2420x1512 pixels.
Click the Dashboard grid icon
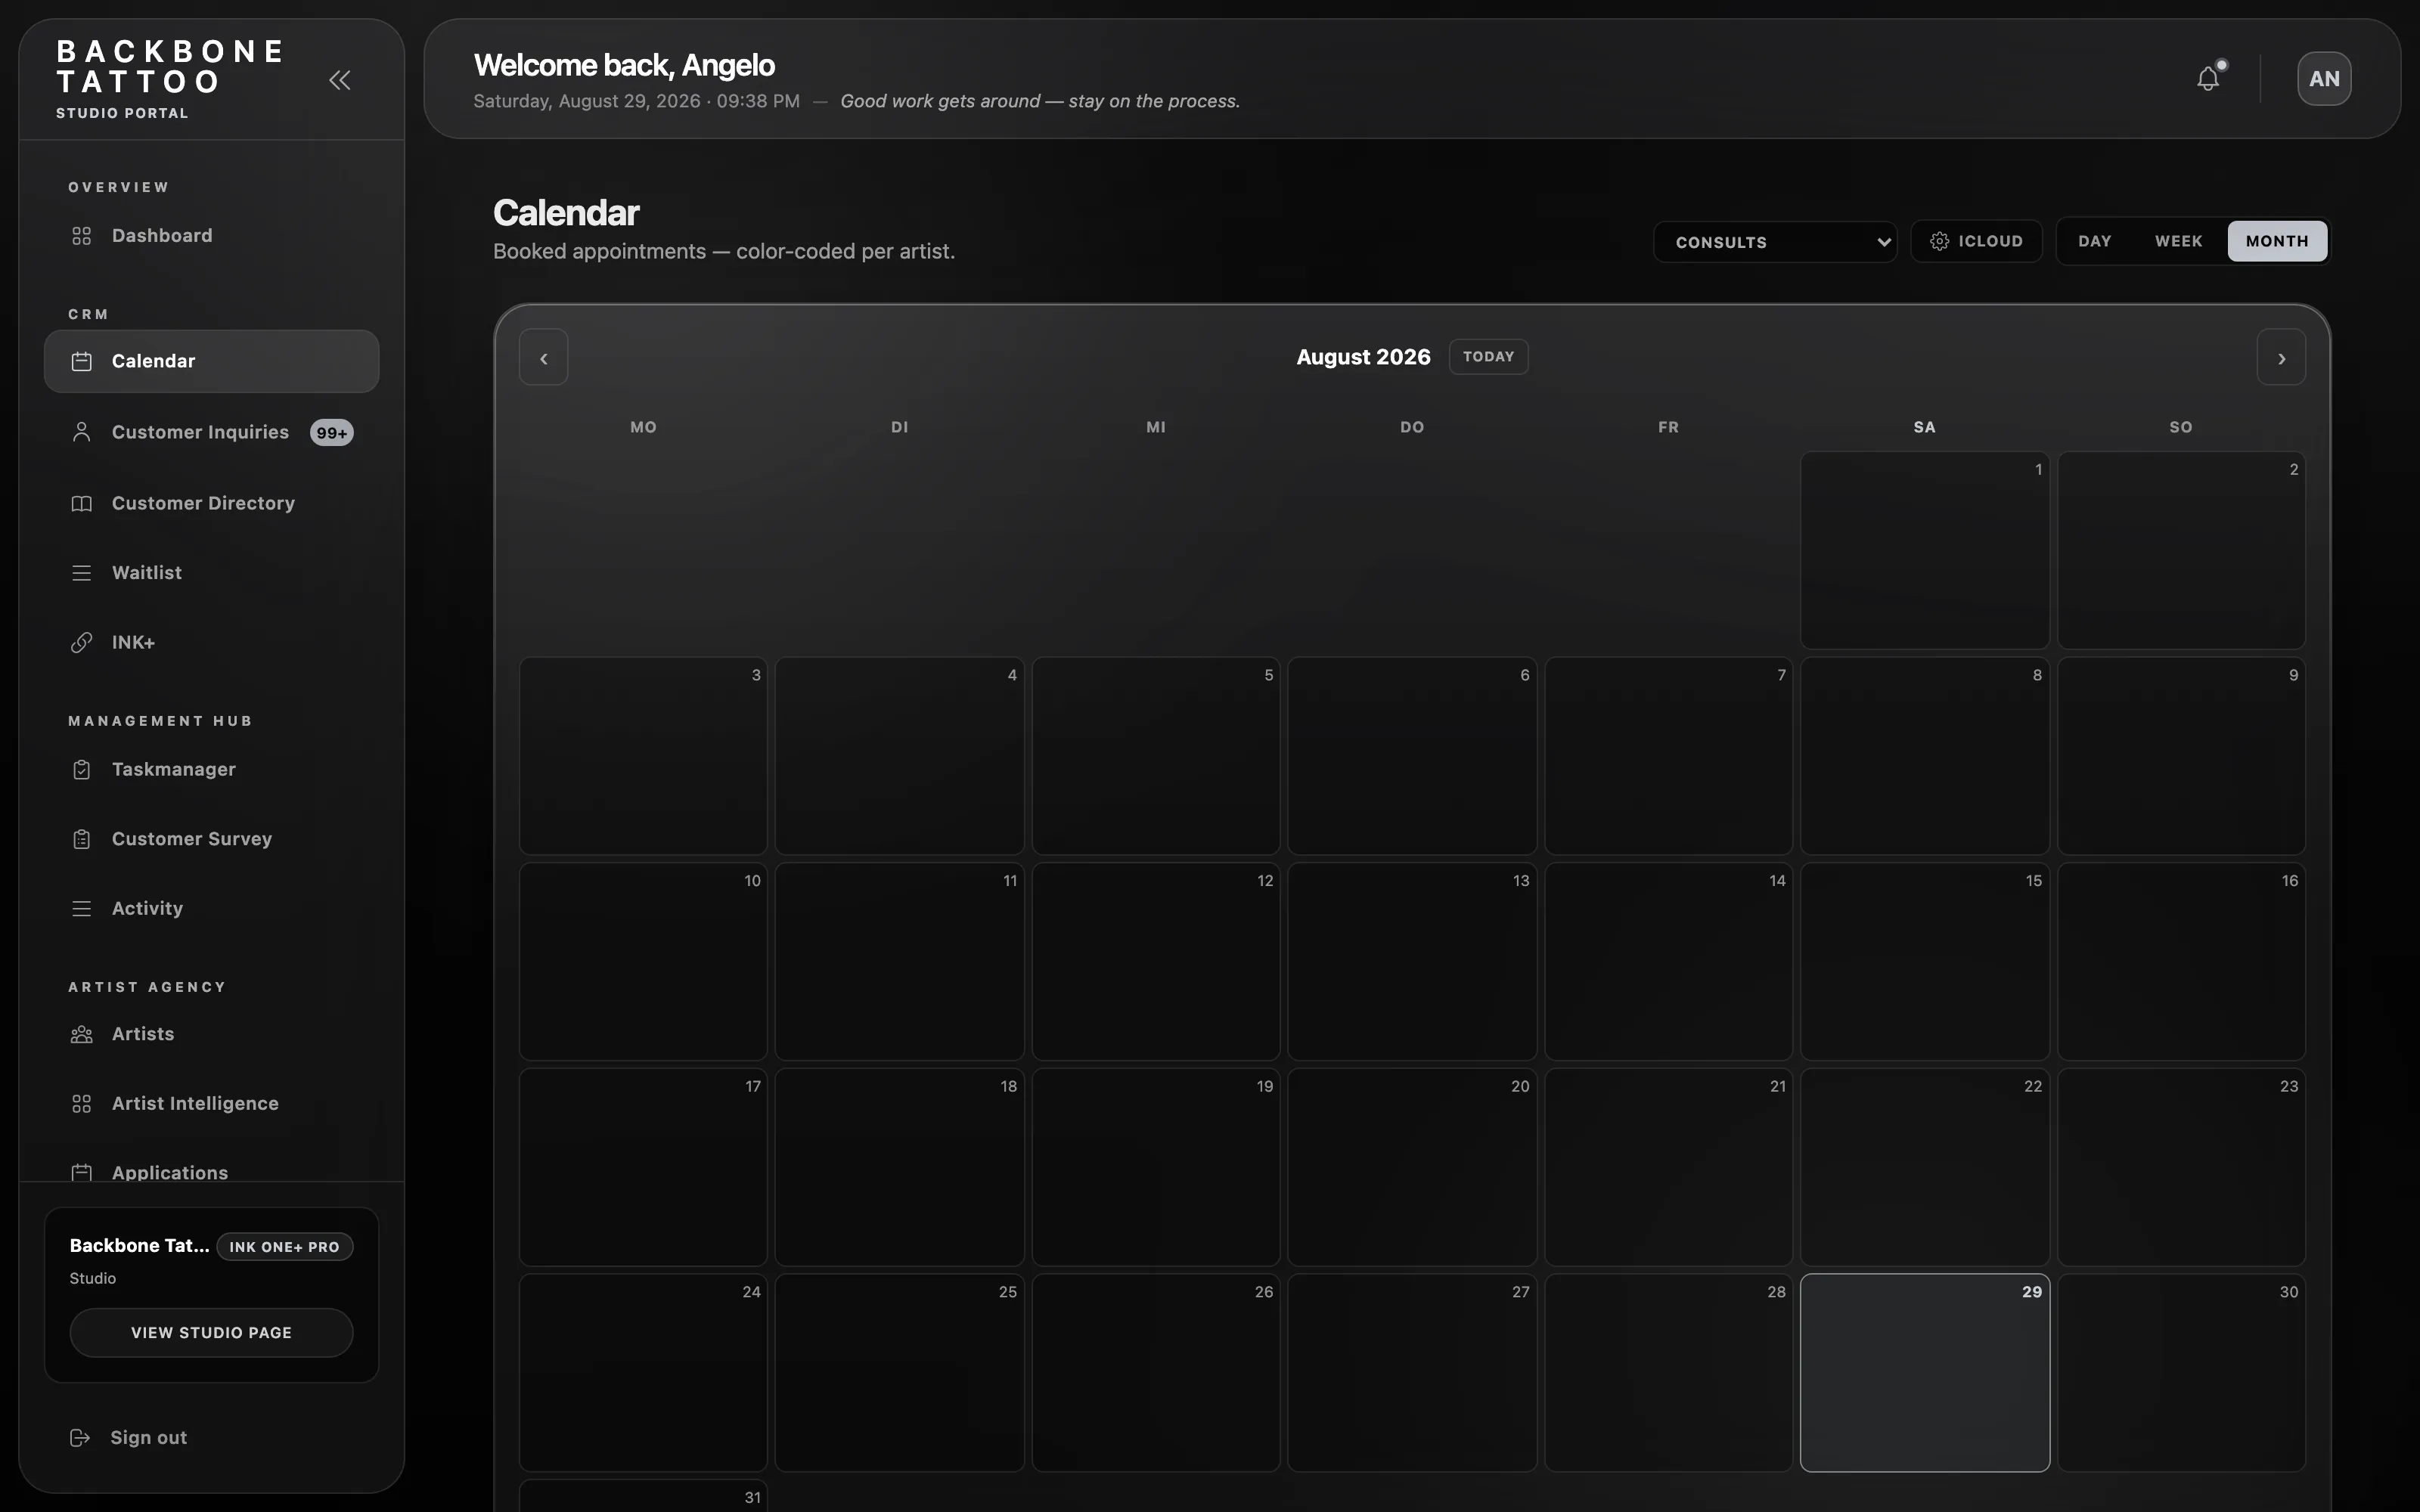click(x=82, y=236)
